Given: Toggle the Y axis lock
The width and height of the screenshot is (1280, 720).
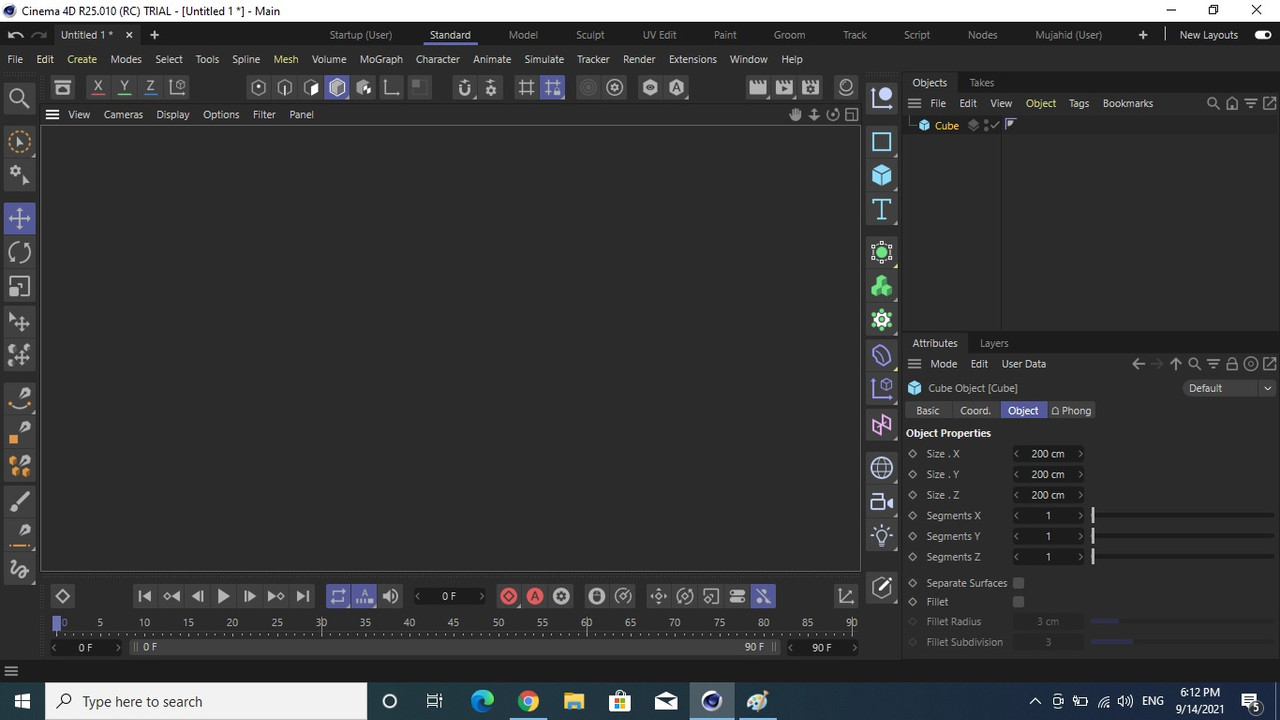Looking at the screenshot, I should (124, 88).
